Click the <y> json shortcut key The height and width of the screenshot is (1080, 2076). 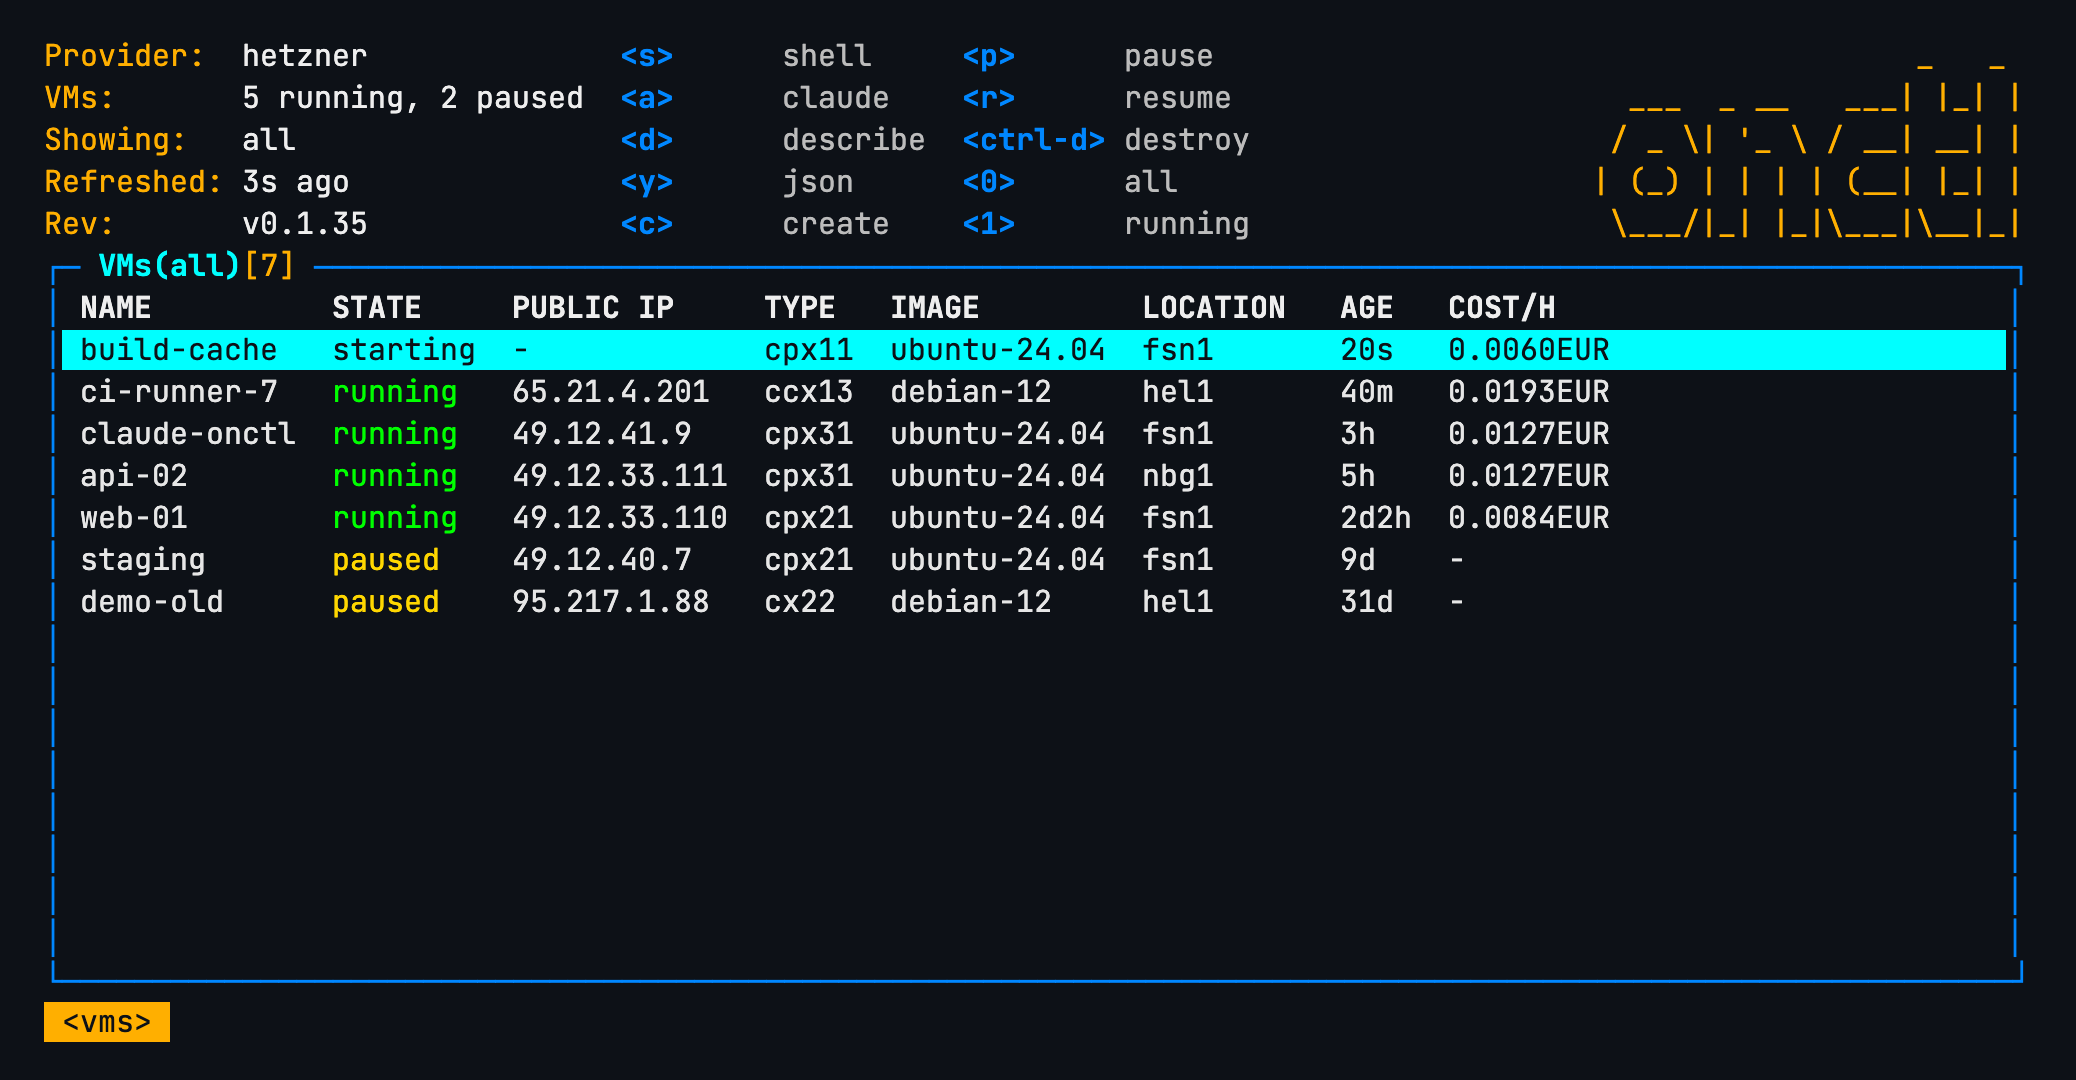click(x=646, y=182)
